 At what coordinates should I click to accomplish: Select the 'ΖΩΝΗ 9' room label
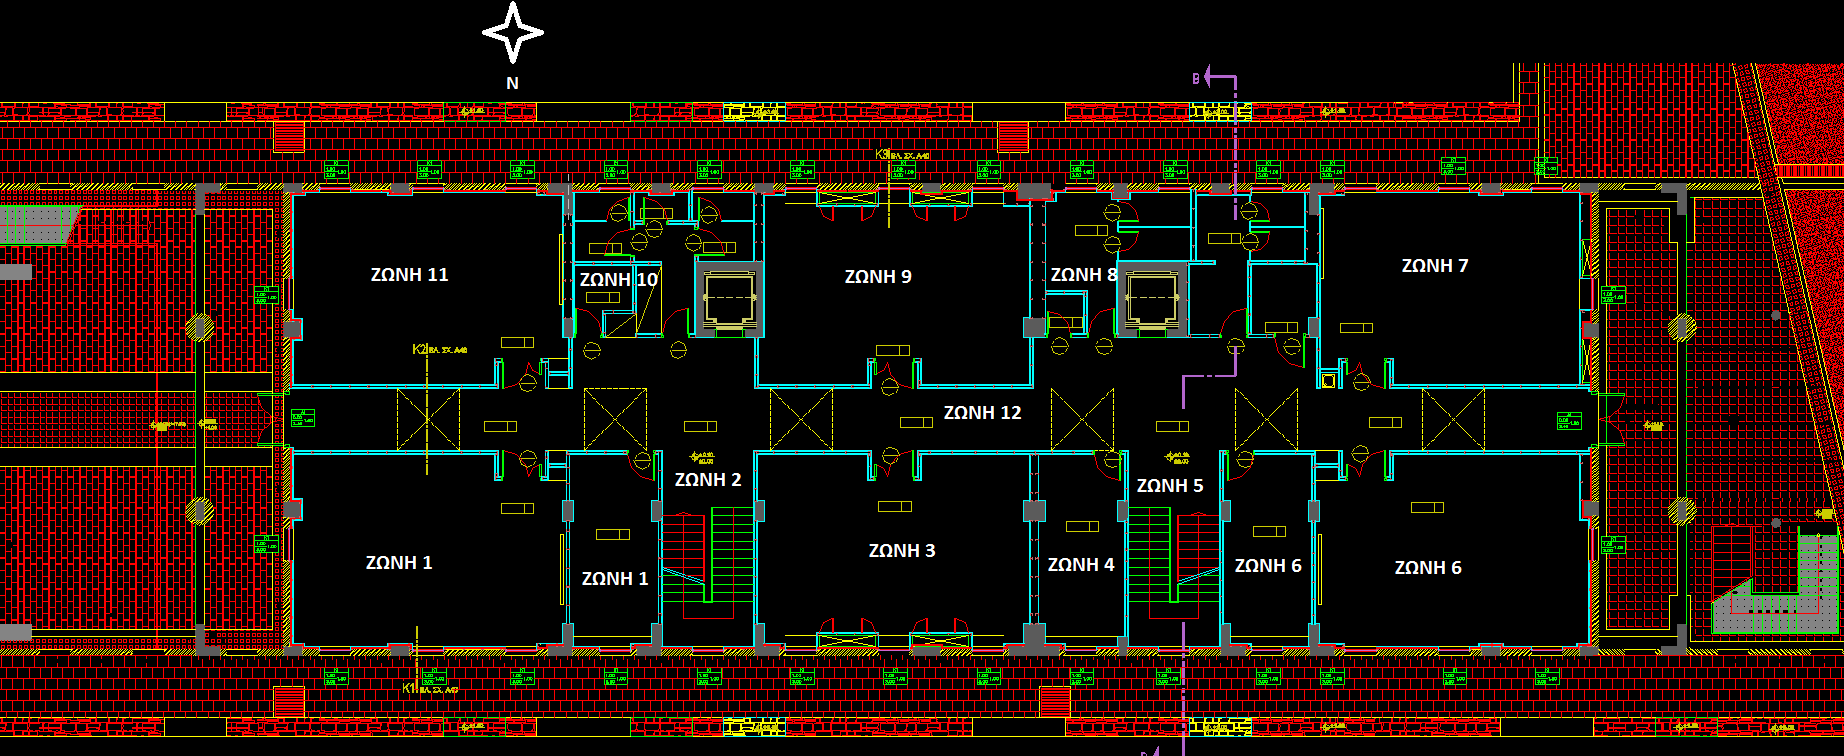(878, 276)
